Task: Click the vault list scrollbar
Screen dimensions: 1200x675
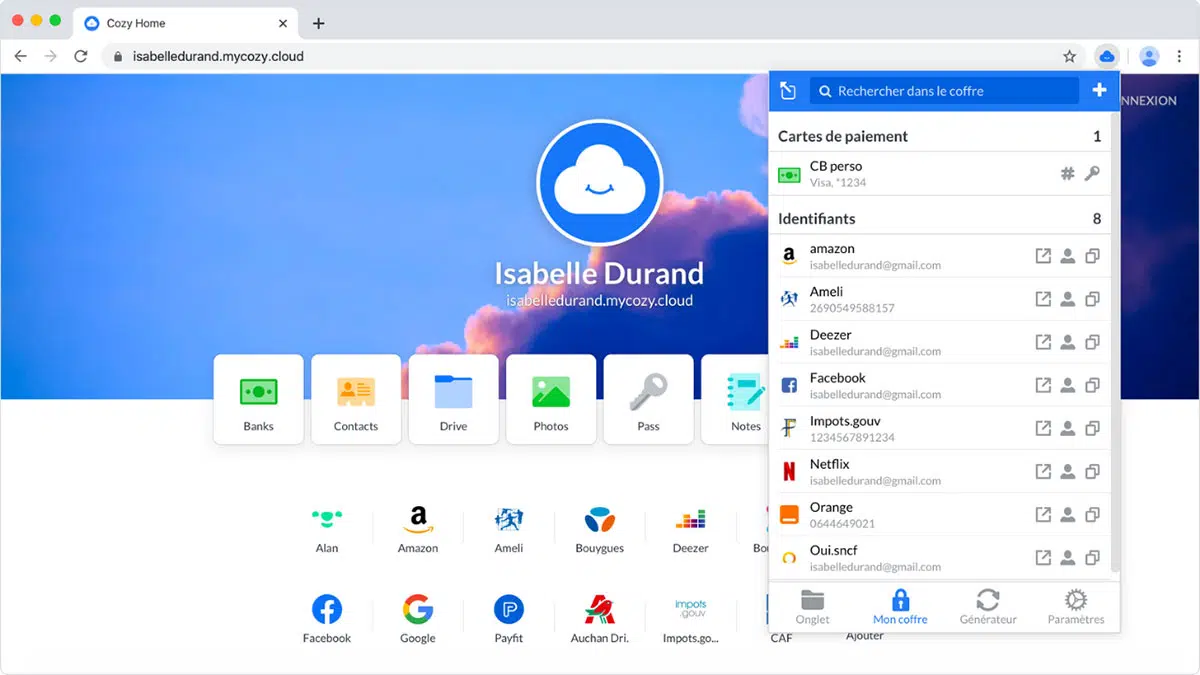Action: (x=1115, y=400)
